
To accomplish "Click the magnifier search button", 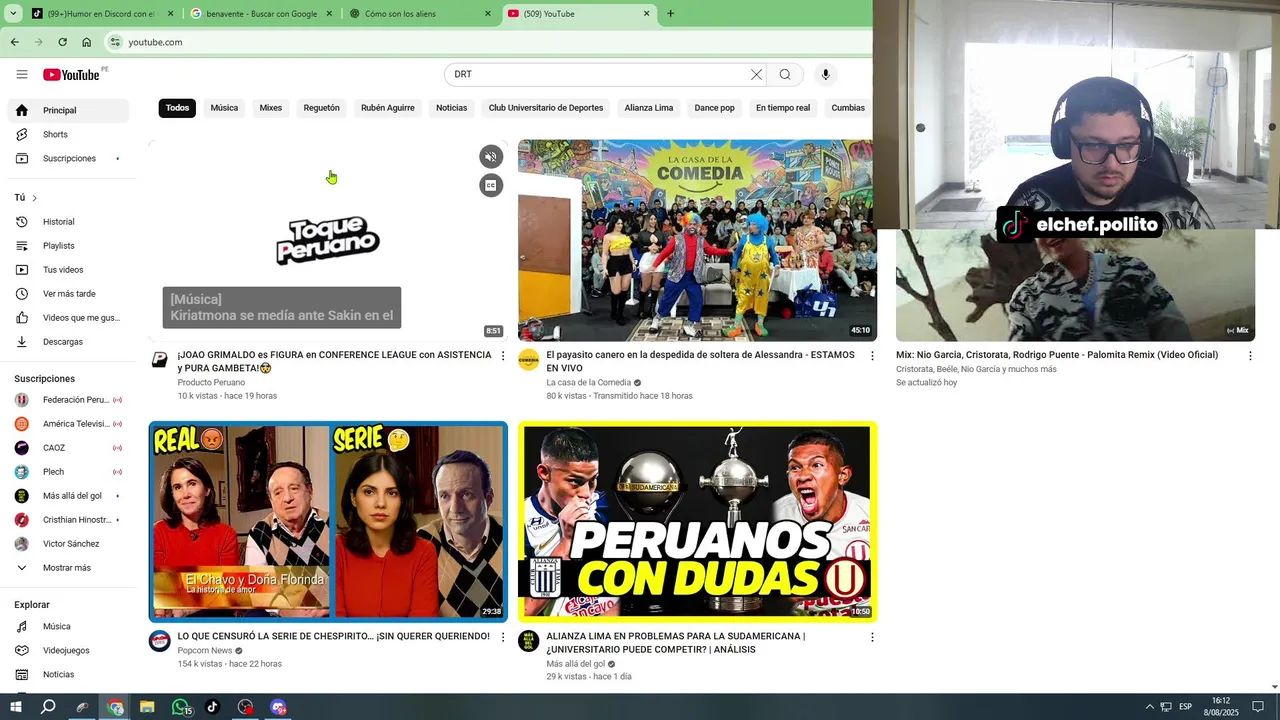I will point(785,74).
